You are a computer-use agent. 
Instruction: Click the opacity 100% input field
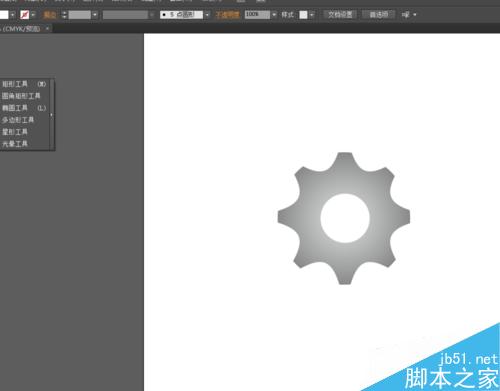[x=257, y=15]
